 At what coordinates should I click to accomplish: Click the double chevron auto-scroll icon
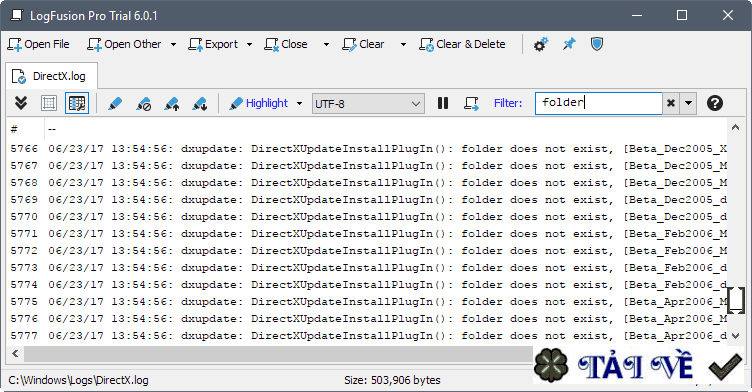(x=21, y=103)
